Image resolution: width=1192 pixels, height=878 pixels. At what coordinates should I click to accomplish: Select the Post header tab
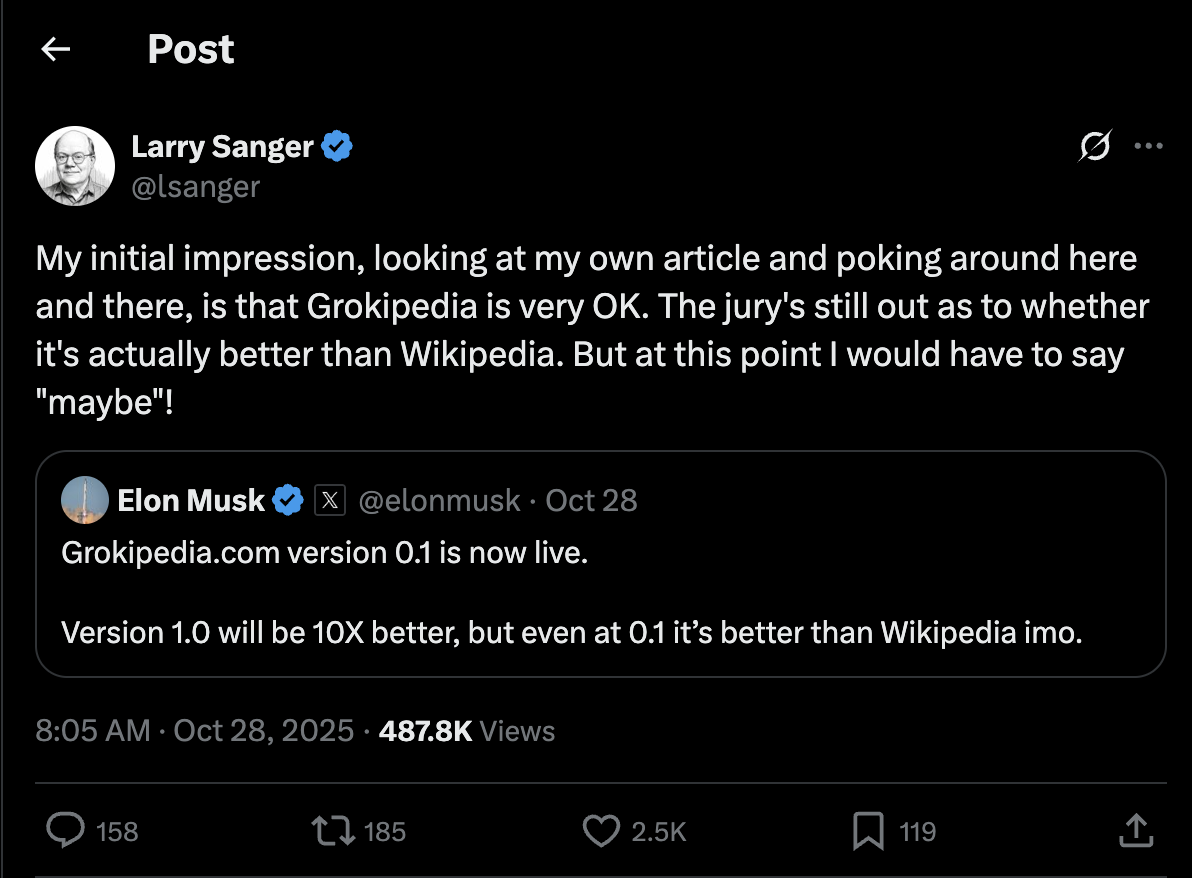(x=191, y=48)
